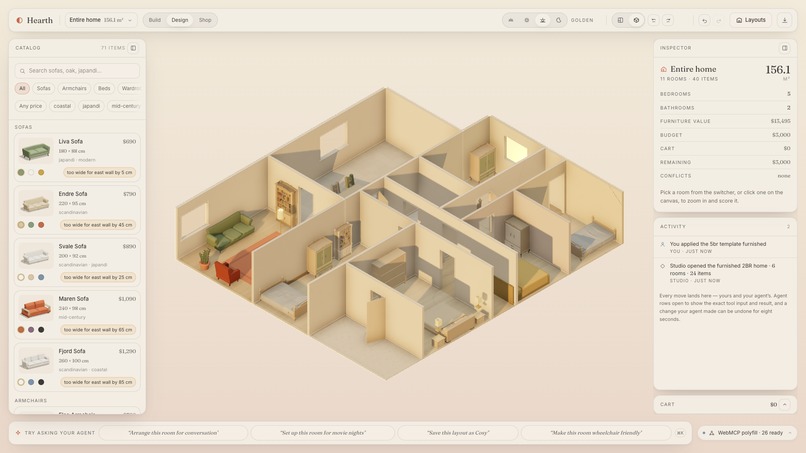Toggle the Wardrobes category filter chip
Image resolution: width=806 pixels, height=453 pixels.
point(129,88)
